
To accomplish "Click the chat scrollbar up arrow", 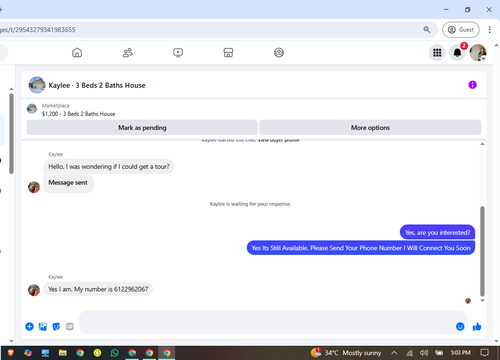I will pos(482,144).
